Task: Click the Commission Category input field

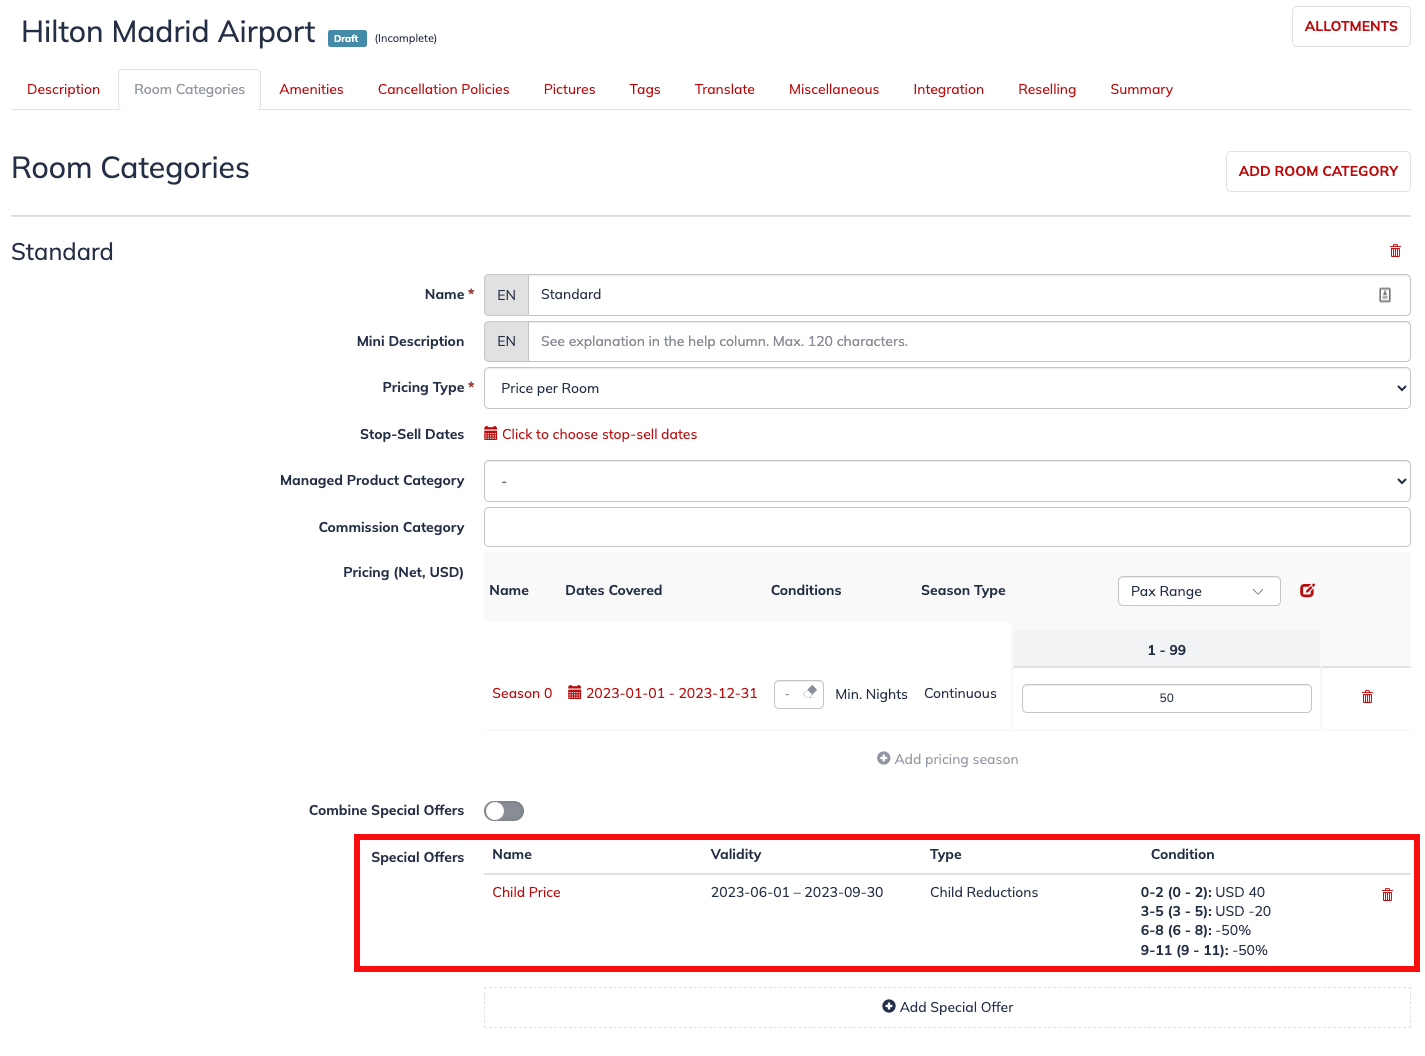Action: (x=947, y=527)
